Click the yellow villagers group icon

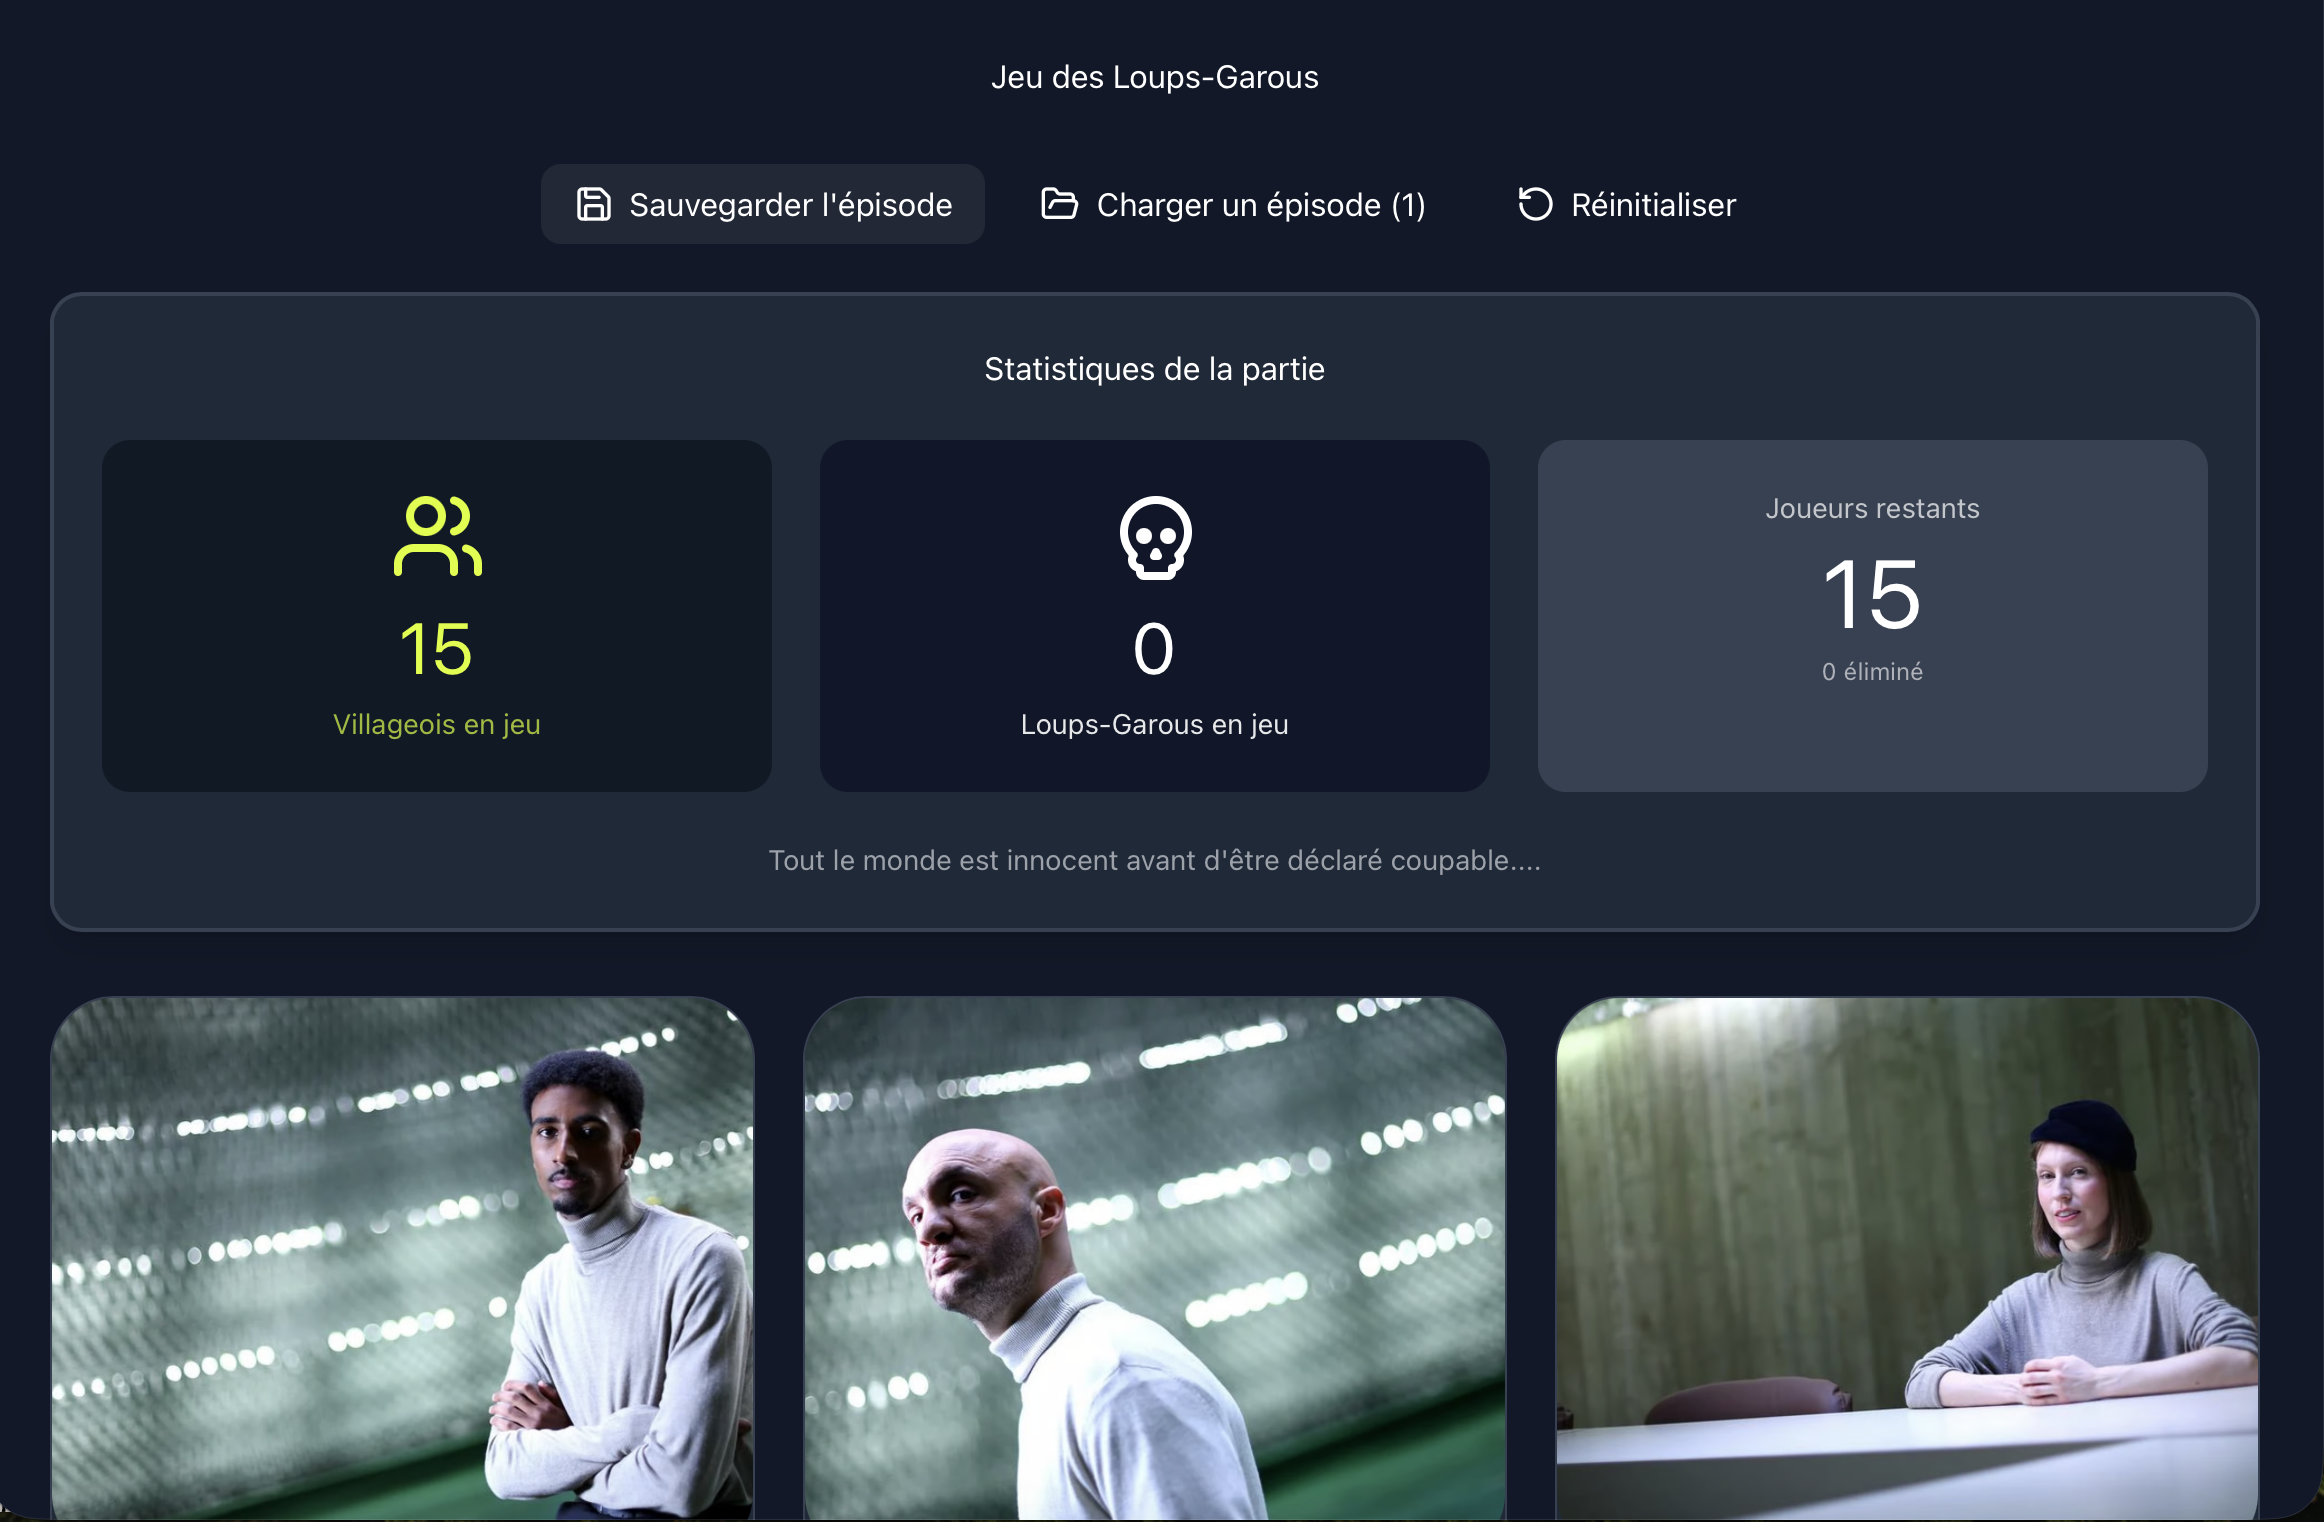(x=438, y=536)
